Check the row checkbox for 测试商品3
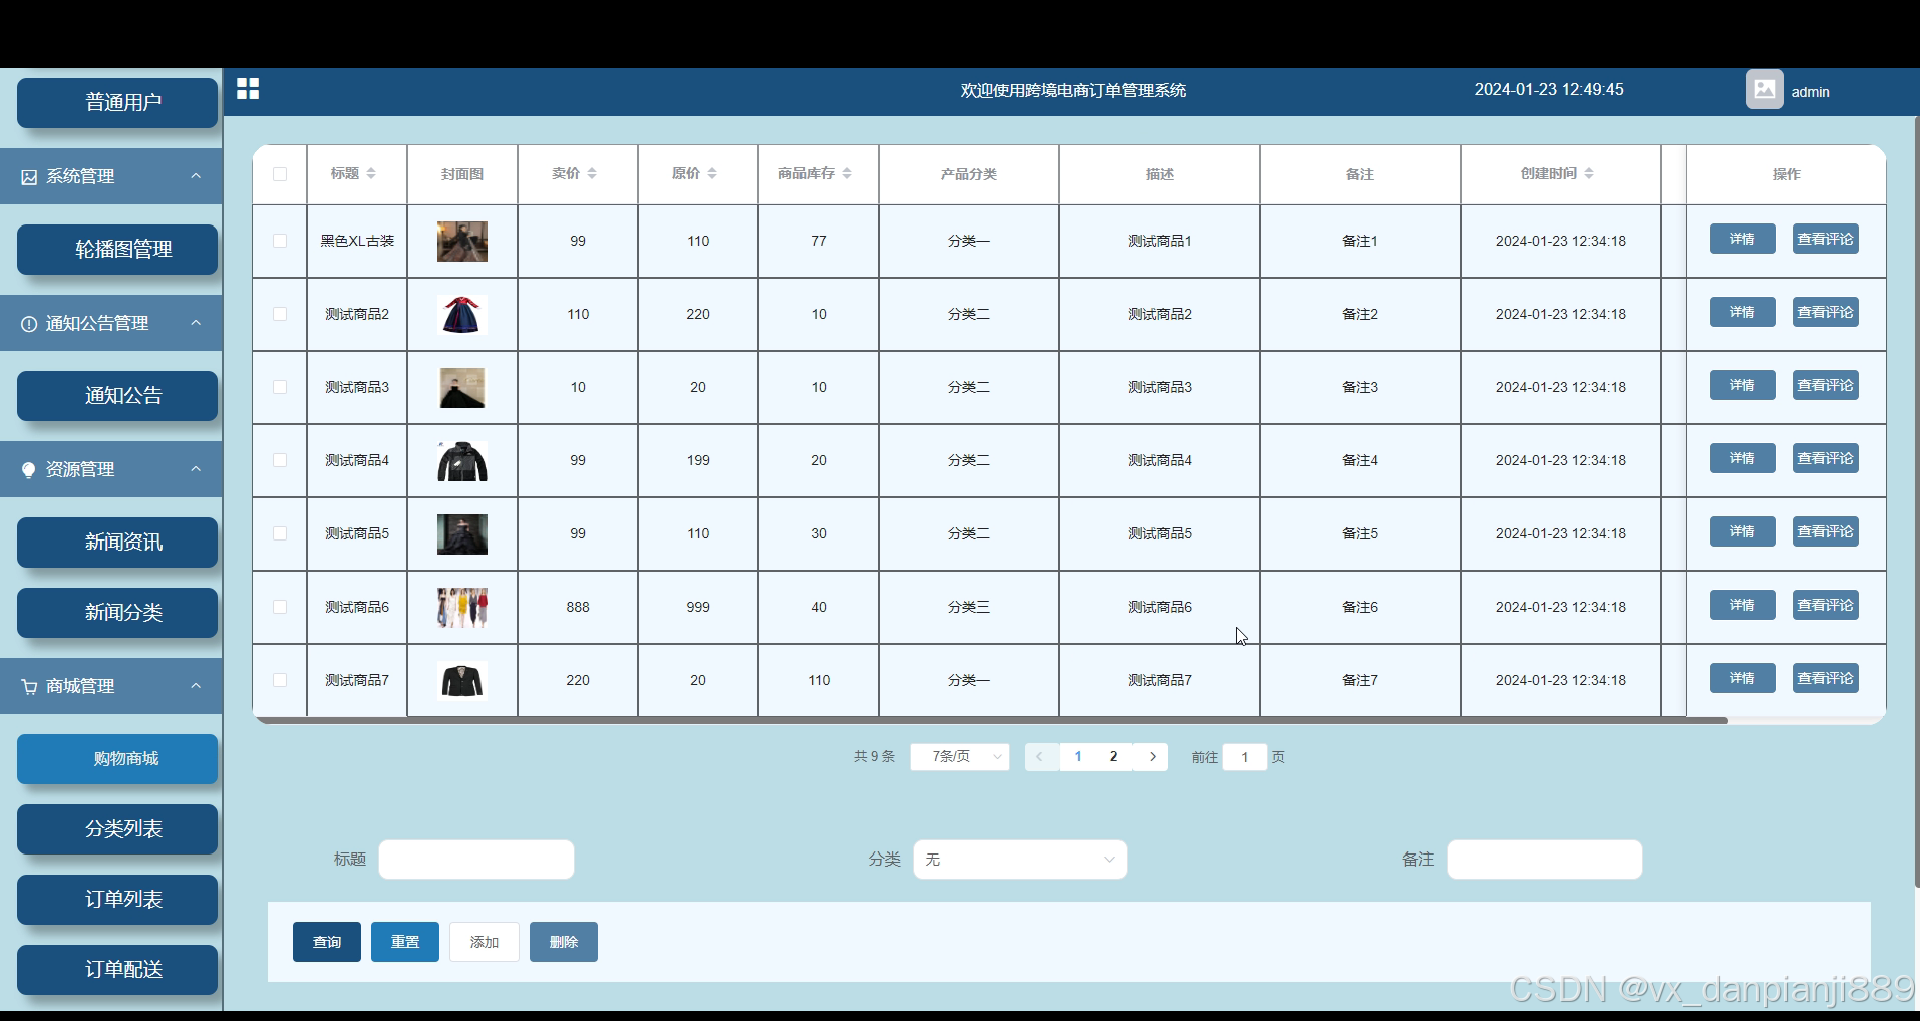1920x1021 pixels. tap(280, 387)
